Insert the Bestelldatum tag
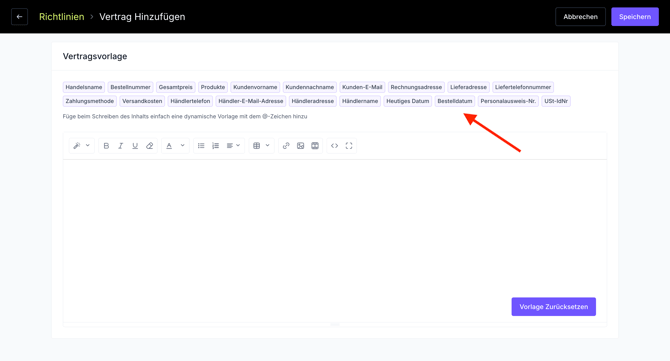 455,101
